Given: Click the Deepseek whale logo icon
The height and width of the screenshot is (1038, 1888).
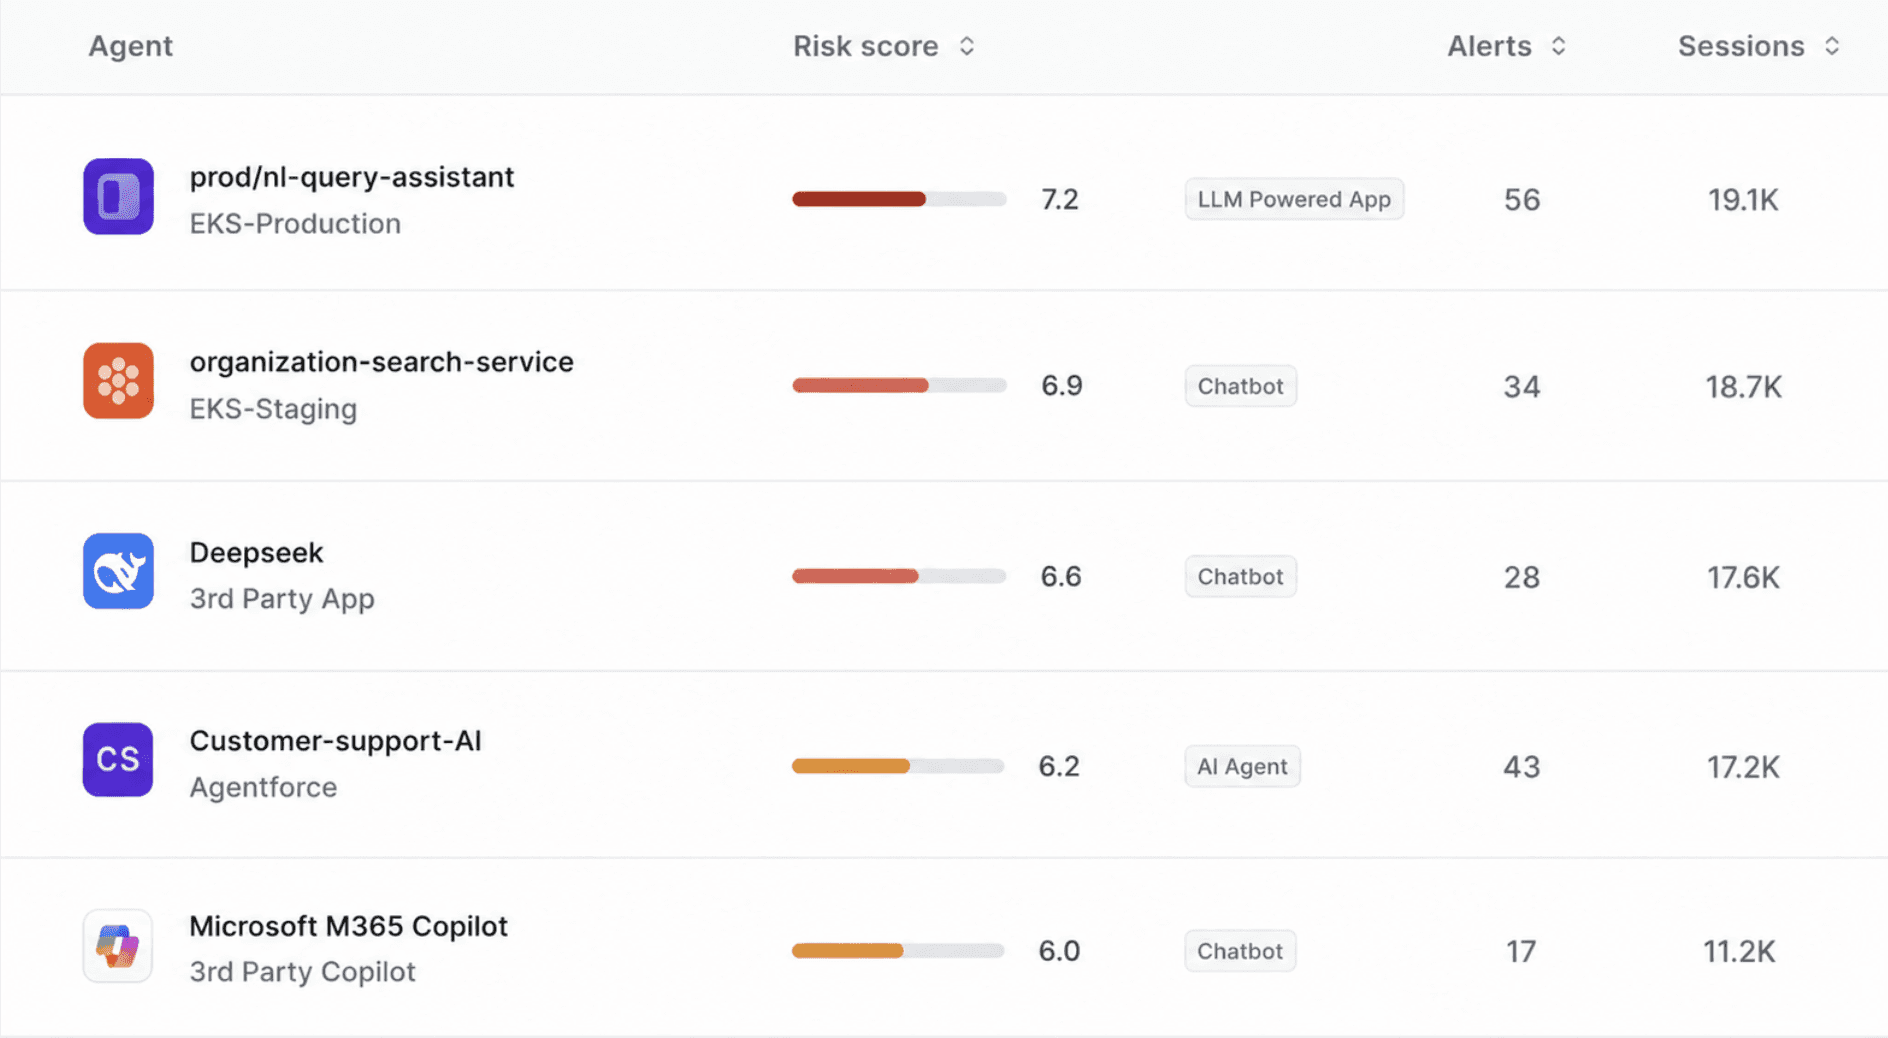Looking at the screenshot, I should (x=118, y=571).
